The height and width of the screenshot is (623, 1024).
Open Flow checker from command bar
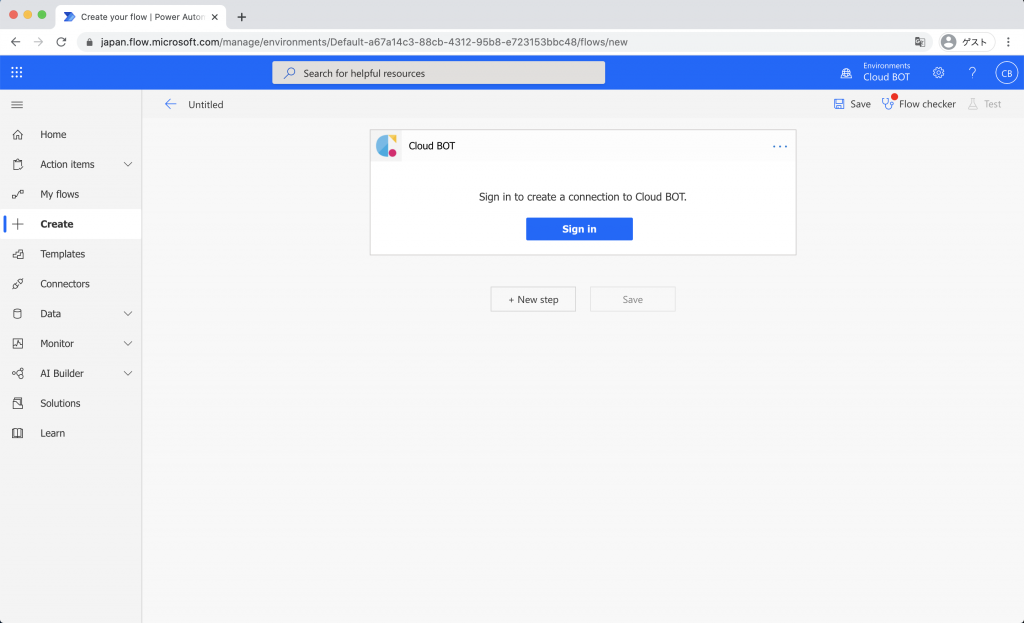[919, 104]
